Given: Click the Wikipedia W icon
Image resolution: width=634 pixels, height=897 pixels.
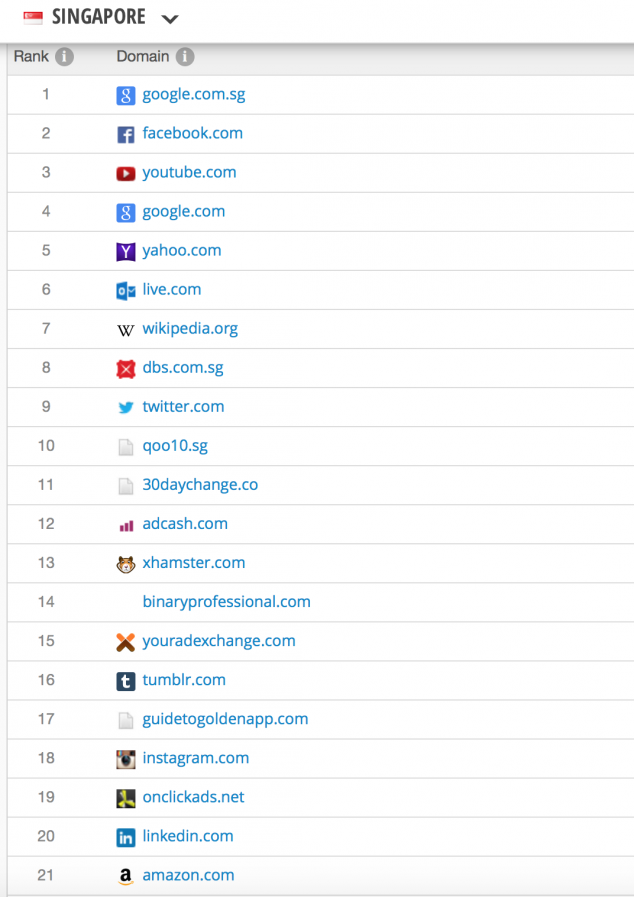Looking at the screenshot, I should [125, 329].
